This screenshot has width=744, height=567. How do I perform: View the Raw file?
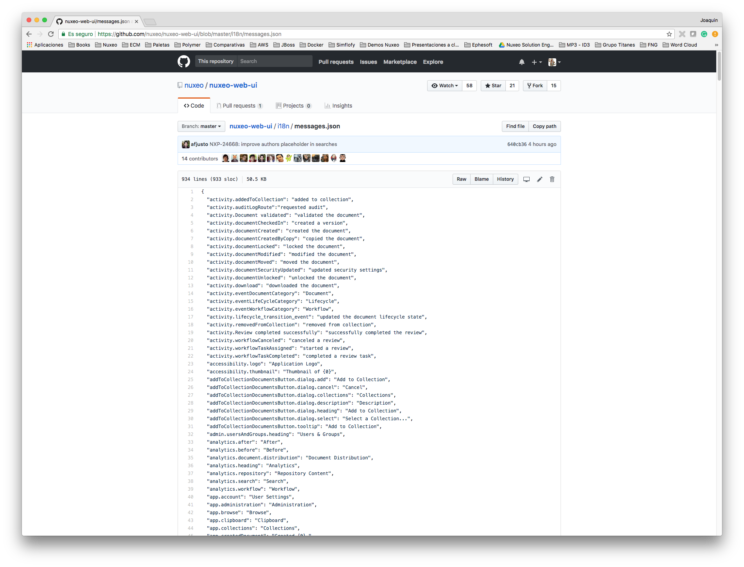pyautogui.click(x=461, y=179)
